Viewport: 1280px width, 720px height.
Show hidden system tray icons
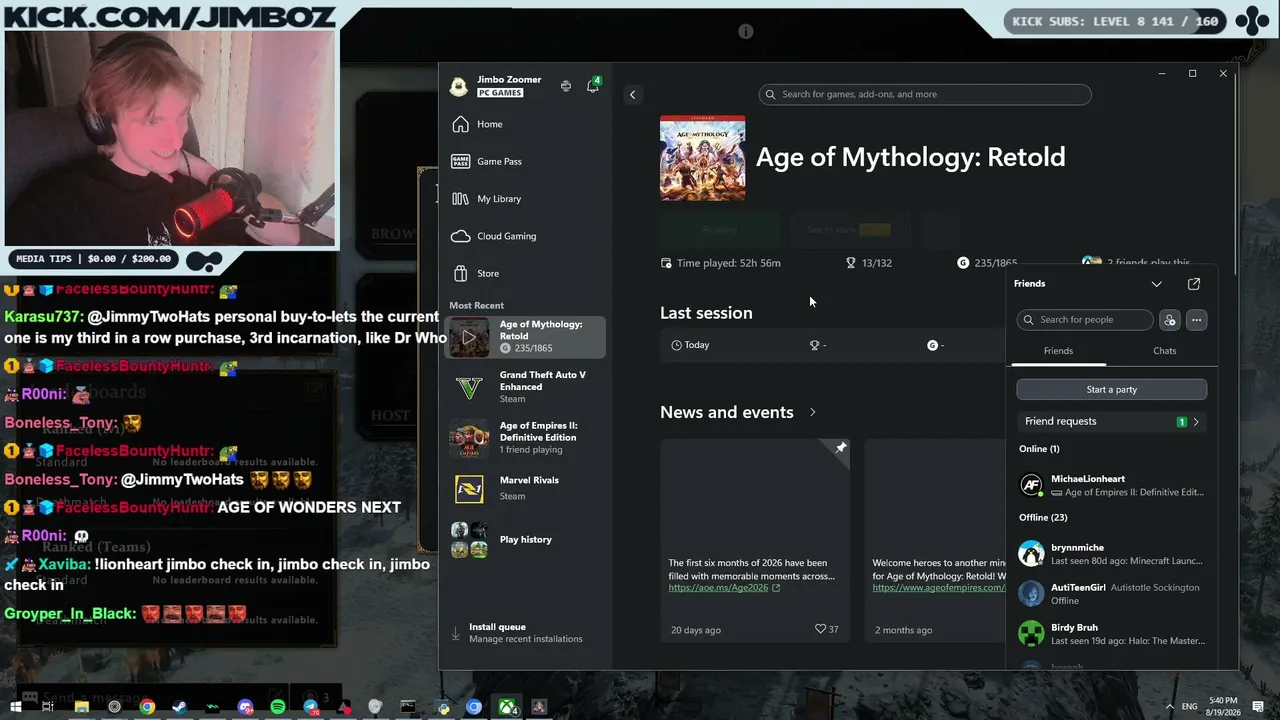(1169, 707)
